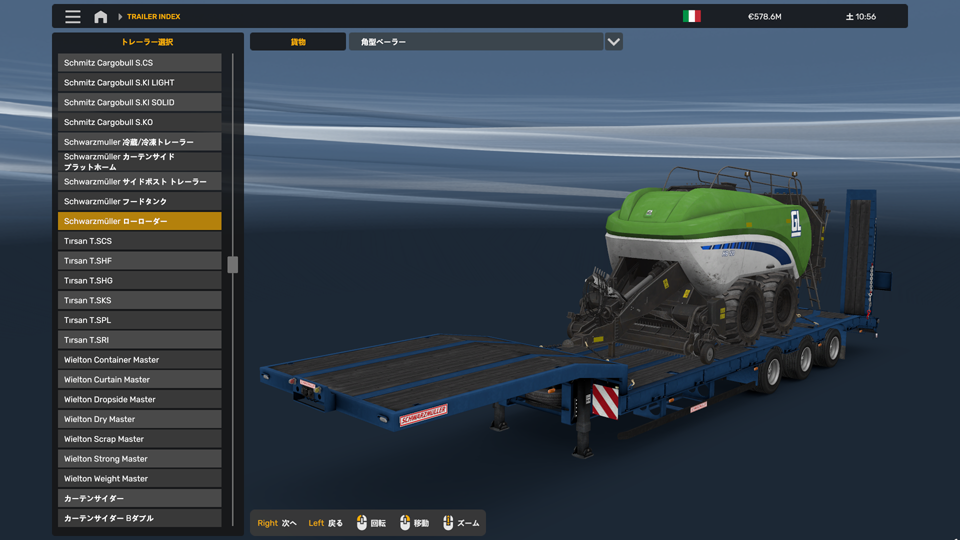Click the Italian flag icon

[691, 16]
